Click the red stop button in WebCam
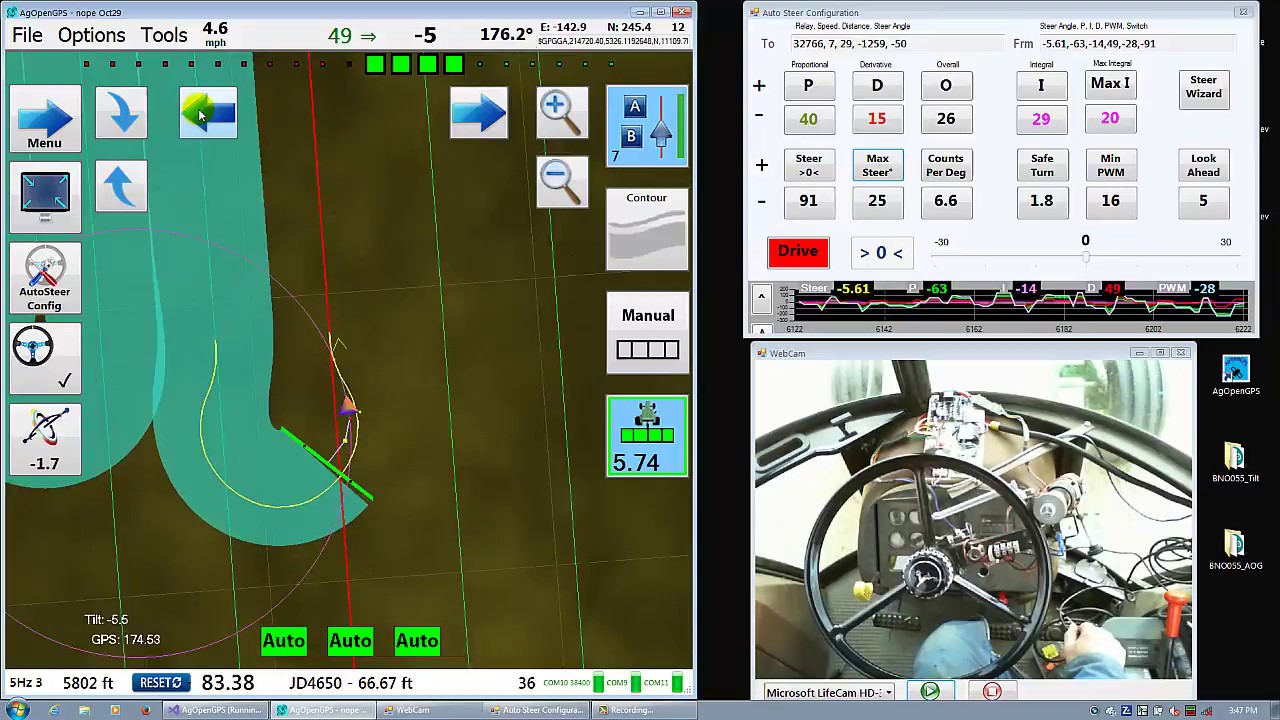The height and width of the screenshot is (720, 1280). (x=992, y=691)
